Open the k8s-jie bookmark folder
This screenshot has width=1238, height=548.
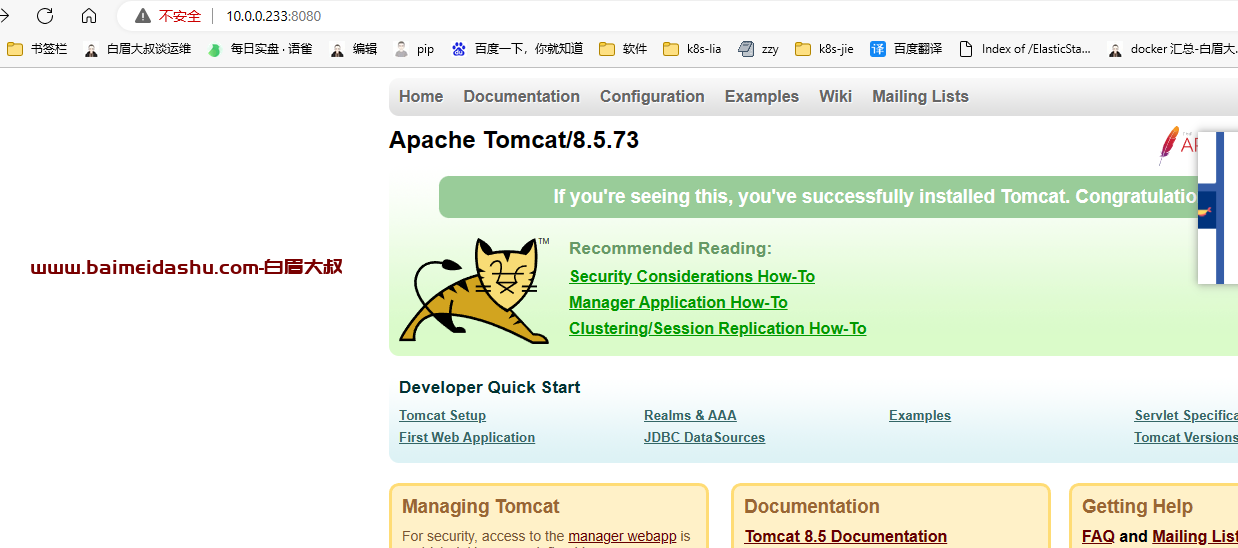coord(825,48)
